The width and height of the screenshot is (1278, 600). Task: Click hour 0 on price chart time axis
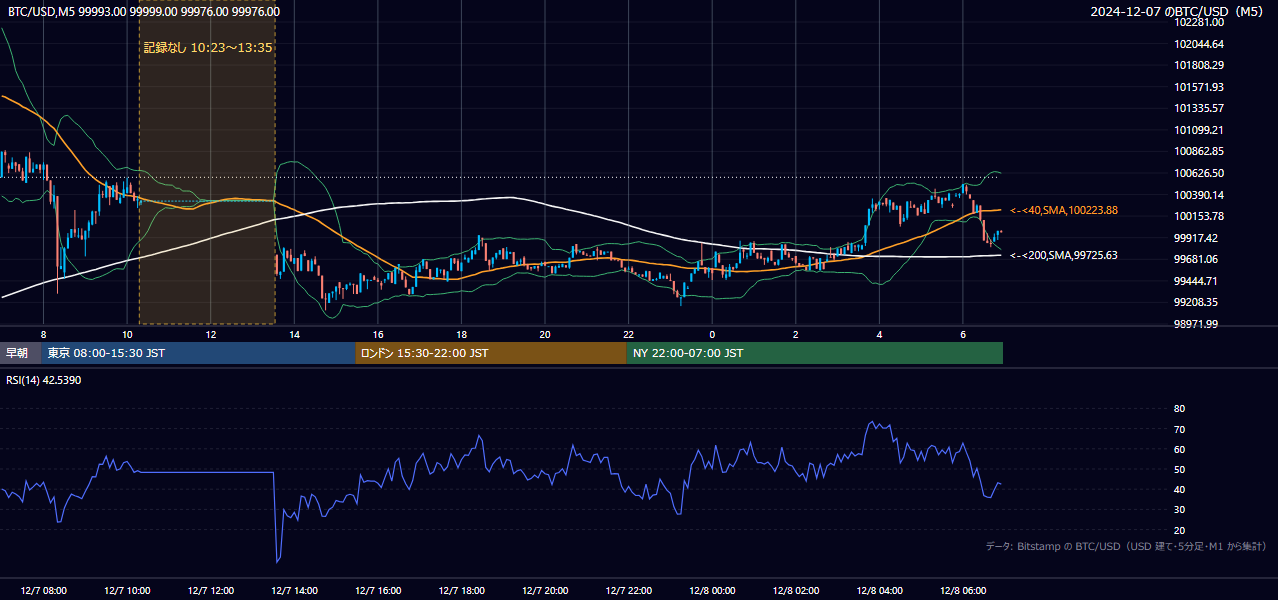pyautogui.click(x=712, y=334)
